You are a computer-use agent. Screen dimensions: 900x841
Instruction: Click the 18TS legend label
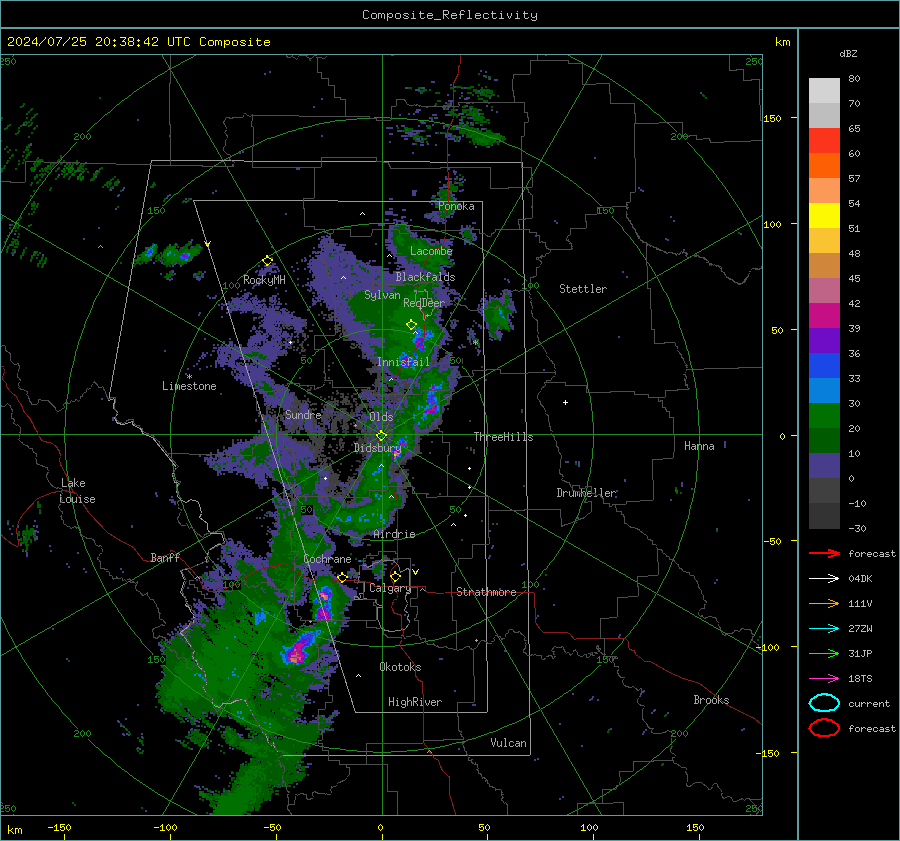click(x=860, y=679)
